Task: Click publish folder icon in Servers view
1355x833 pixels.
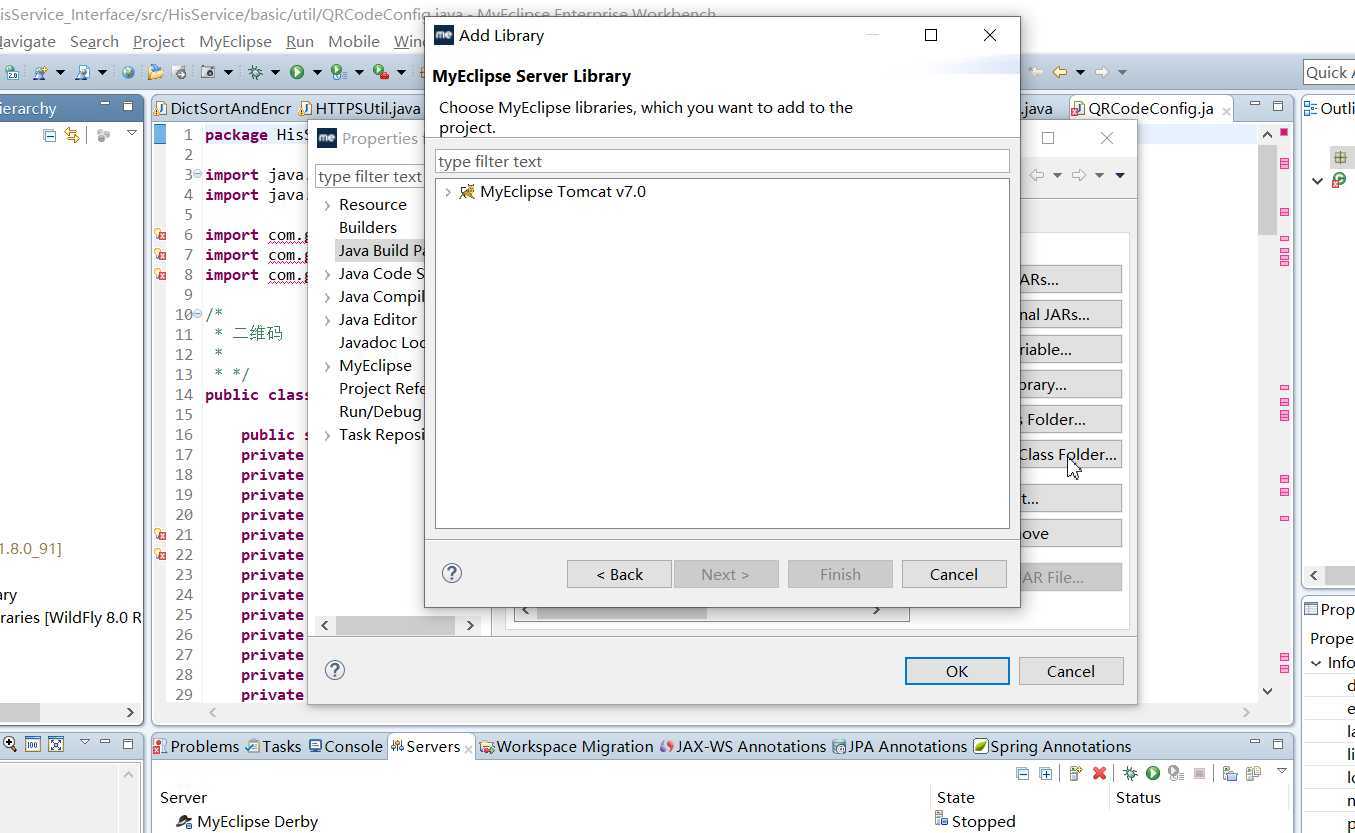Action: (x=1230, y=773)
